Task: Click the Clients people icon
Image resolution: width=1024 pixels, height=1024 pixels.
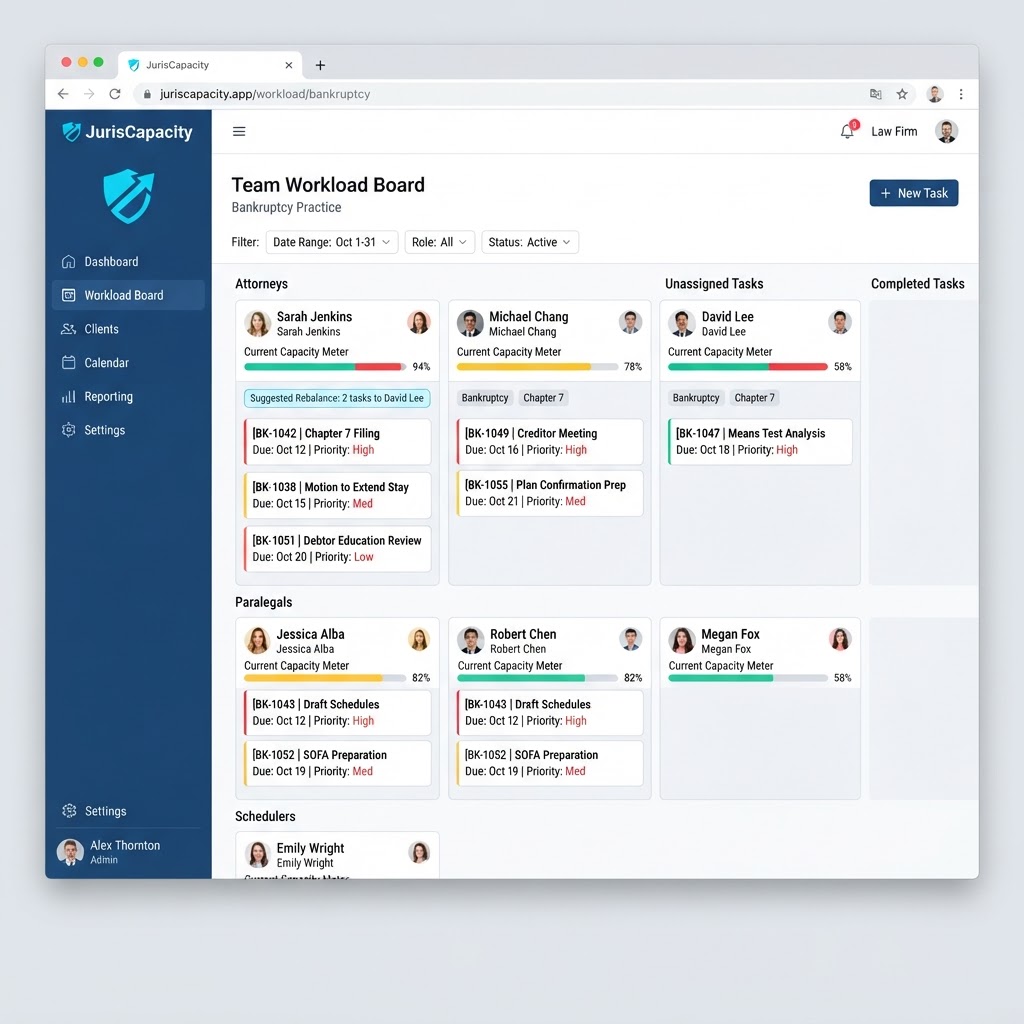Action: click(x=69, y=328)
